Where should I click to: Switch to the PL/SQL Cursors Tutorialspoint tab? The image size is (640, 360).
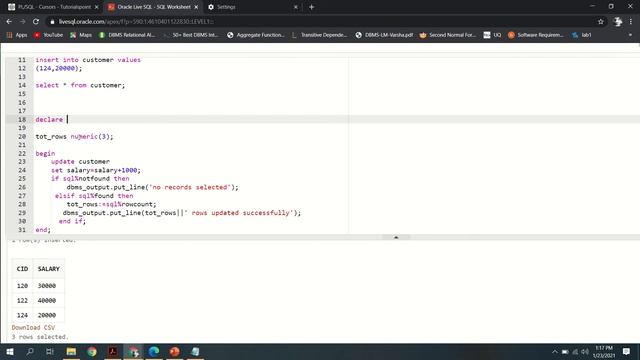pyautogui.click(x=53, y=7)
